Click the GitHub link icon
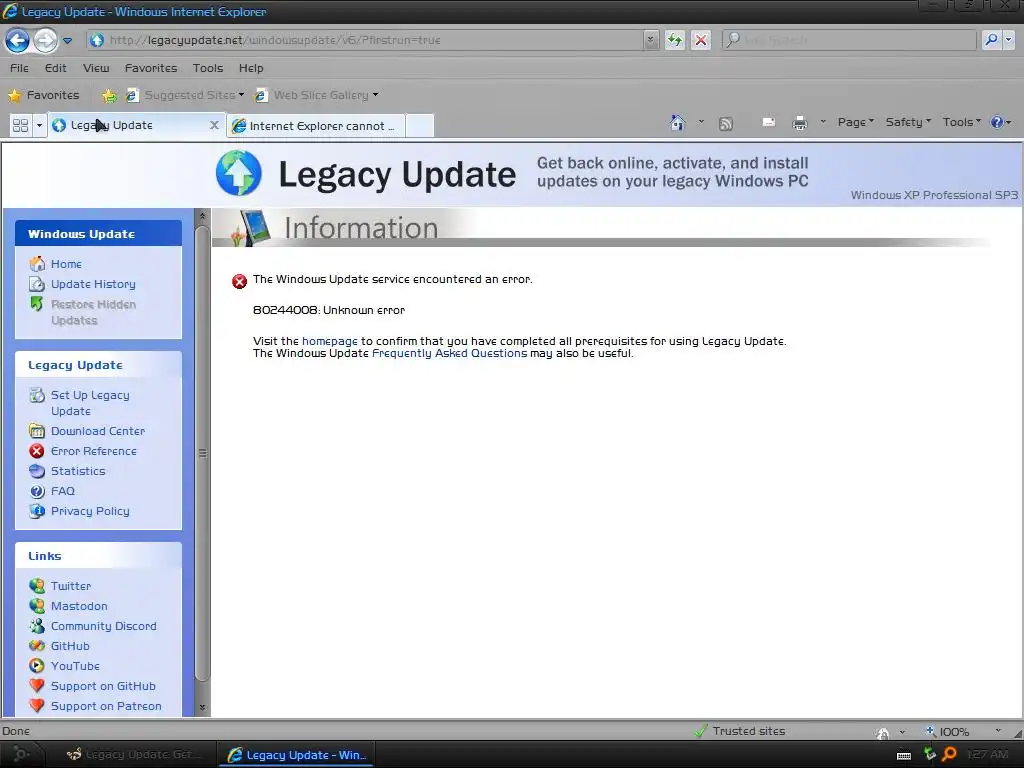 37,646
